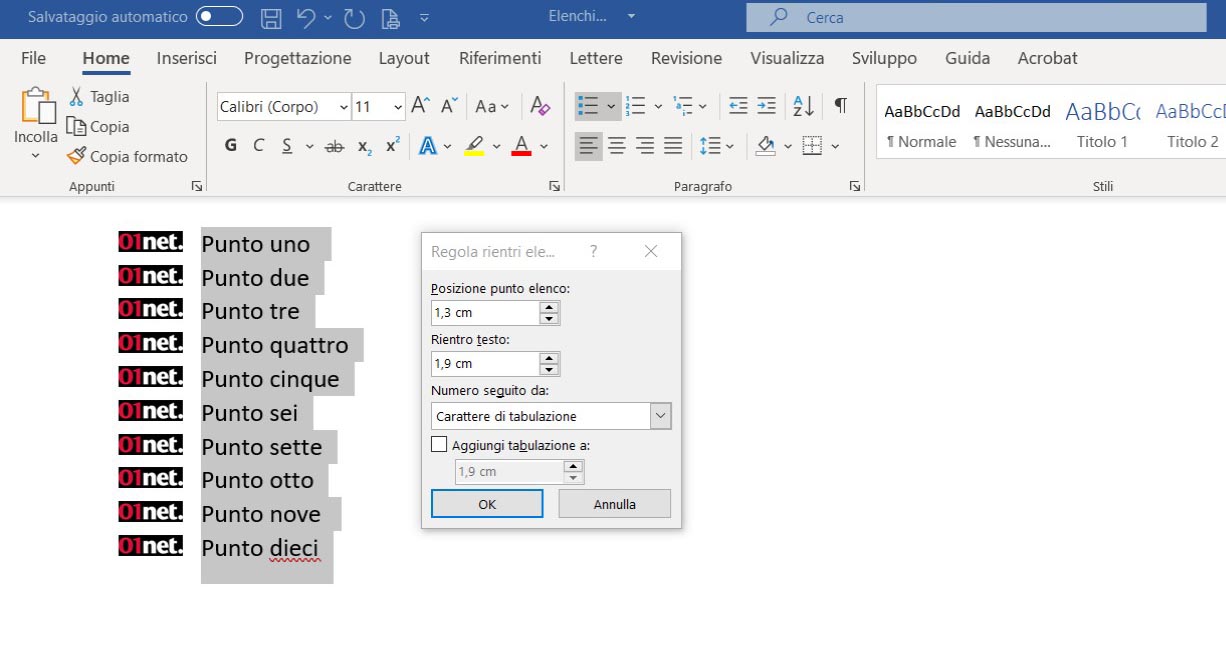Enable the Aggiungi tabulazione a checkbox
The height and width of the screenshot is (650, 1226).
tap(439, 445)
